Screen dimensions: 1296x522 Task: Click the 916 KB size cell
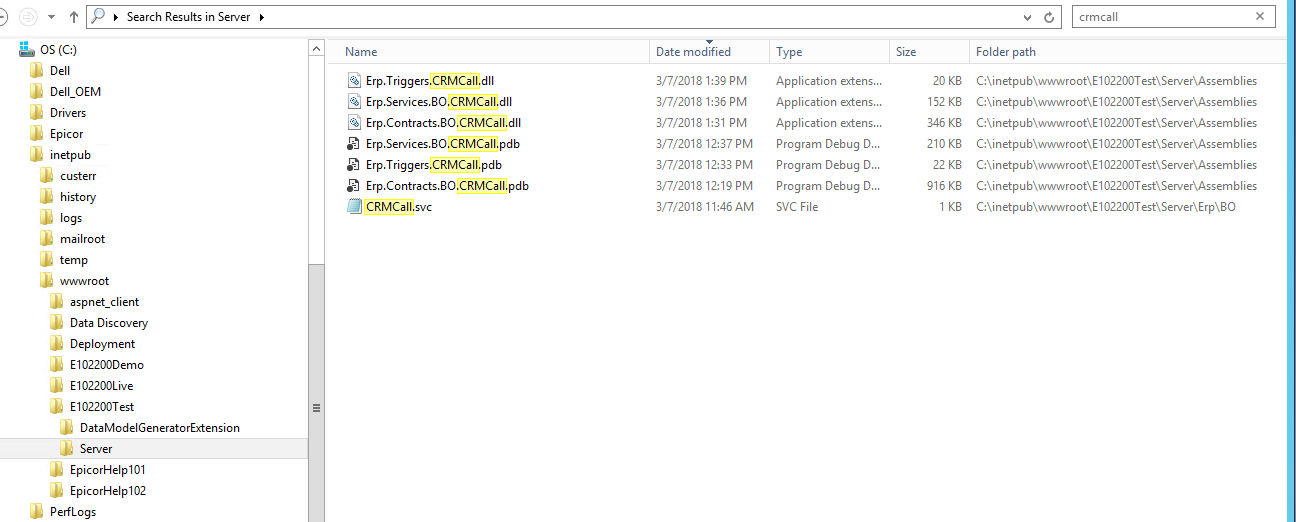944,185
